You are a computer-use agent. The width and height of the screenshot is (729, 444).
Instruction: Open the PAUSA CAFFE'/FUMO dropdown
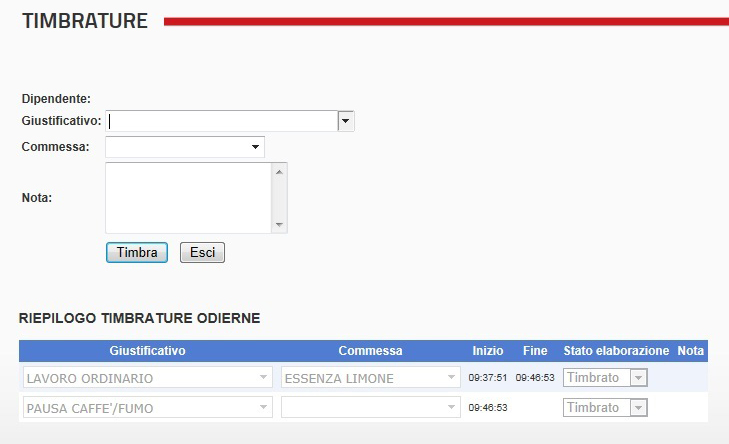click(264, 408)
